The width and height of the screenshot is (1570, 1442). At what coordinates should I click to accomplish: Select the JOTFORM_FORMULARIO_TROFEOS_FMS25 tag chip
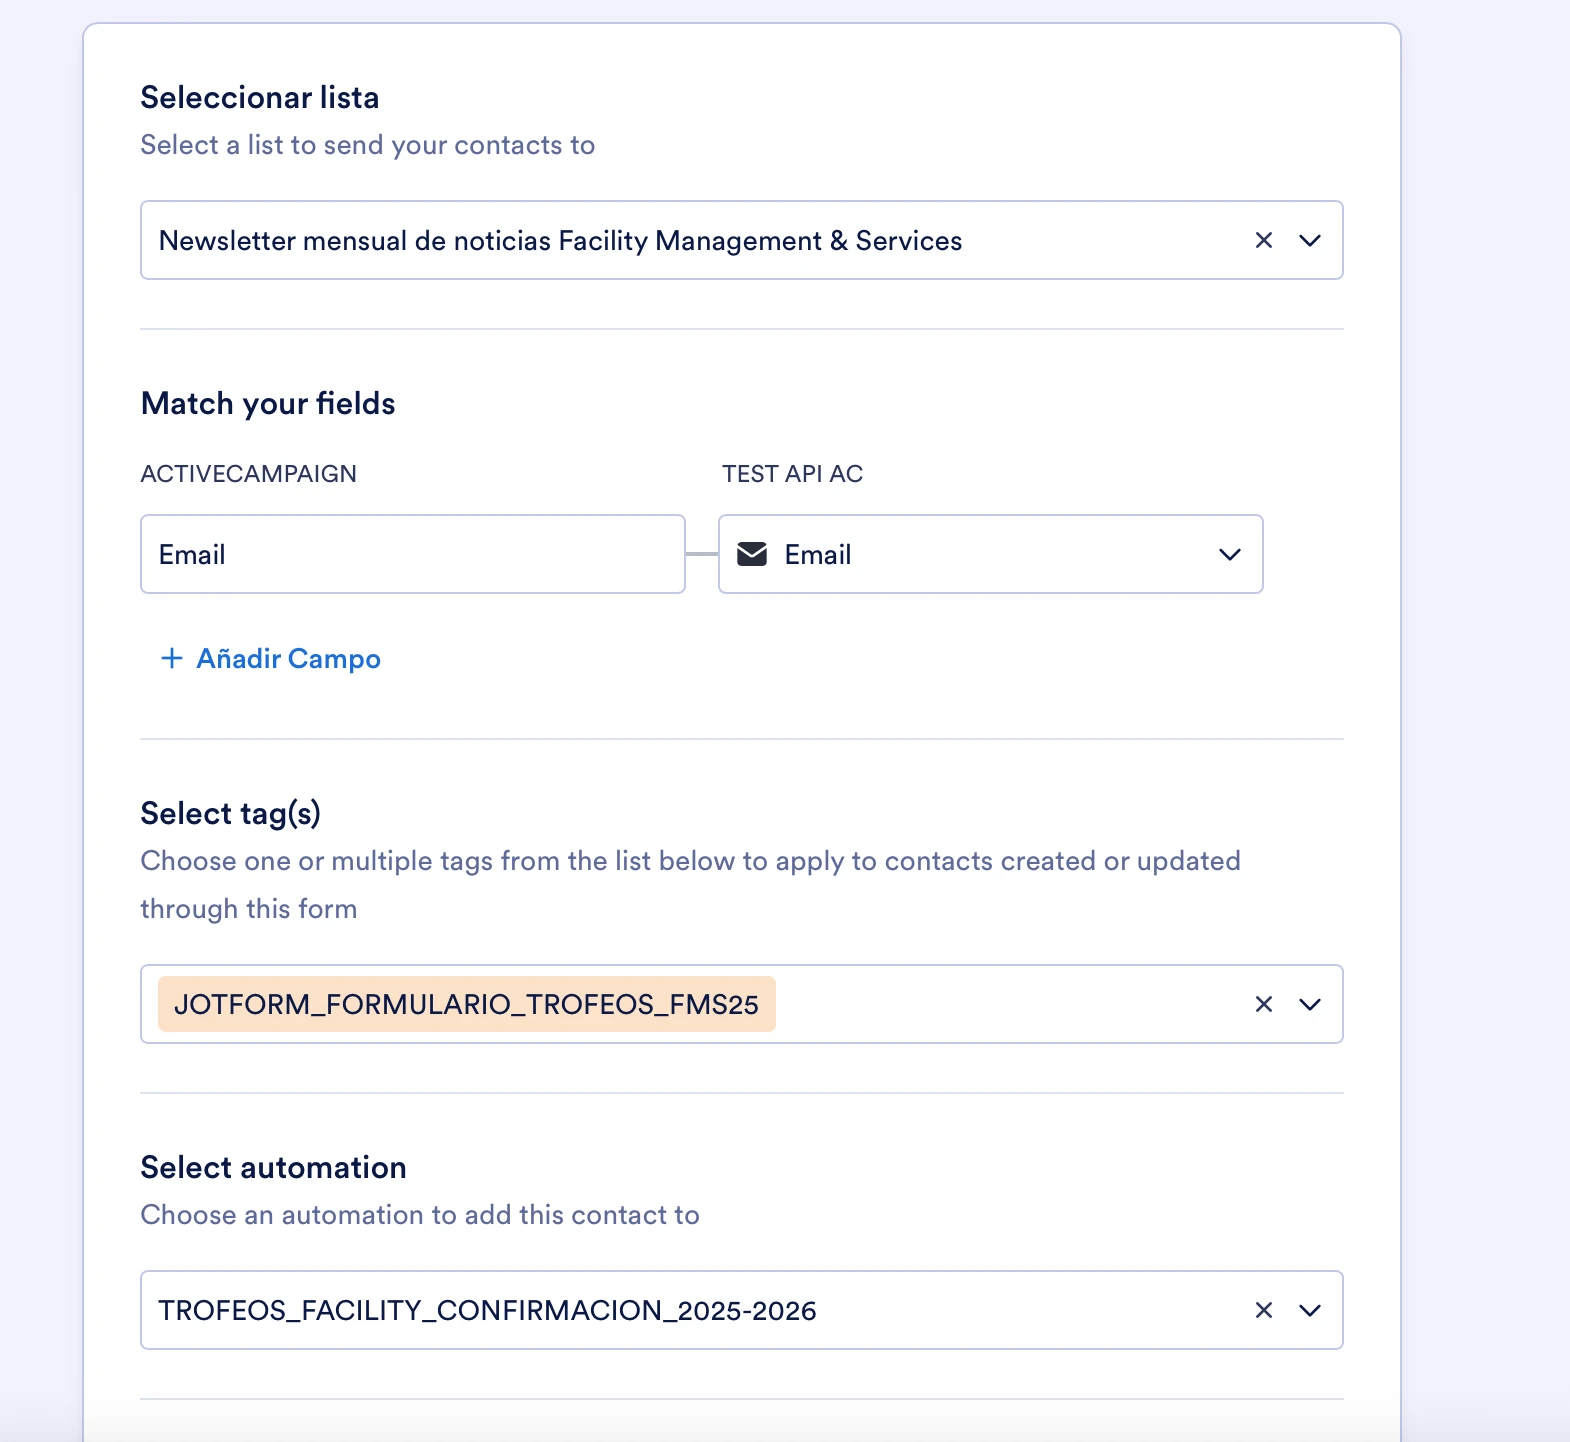pos(466,1004)
